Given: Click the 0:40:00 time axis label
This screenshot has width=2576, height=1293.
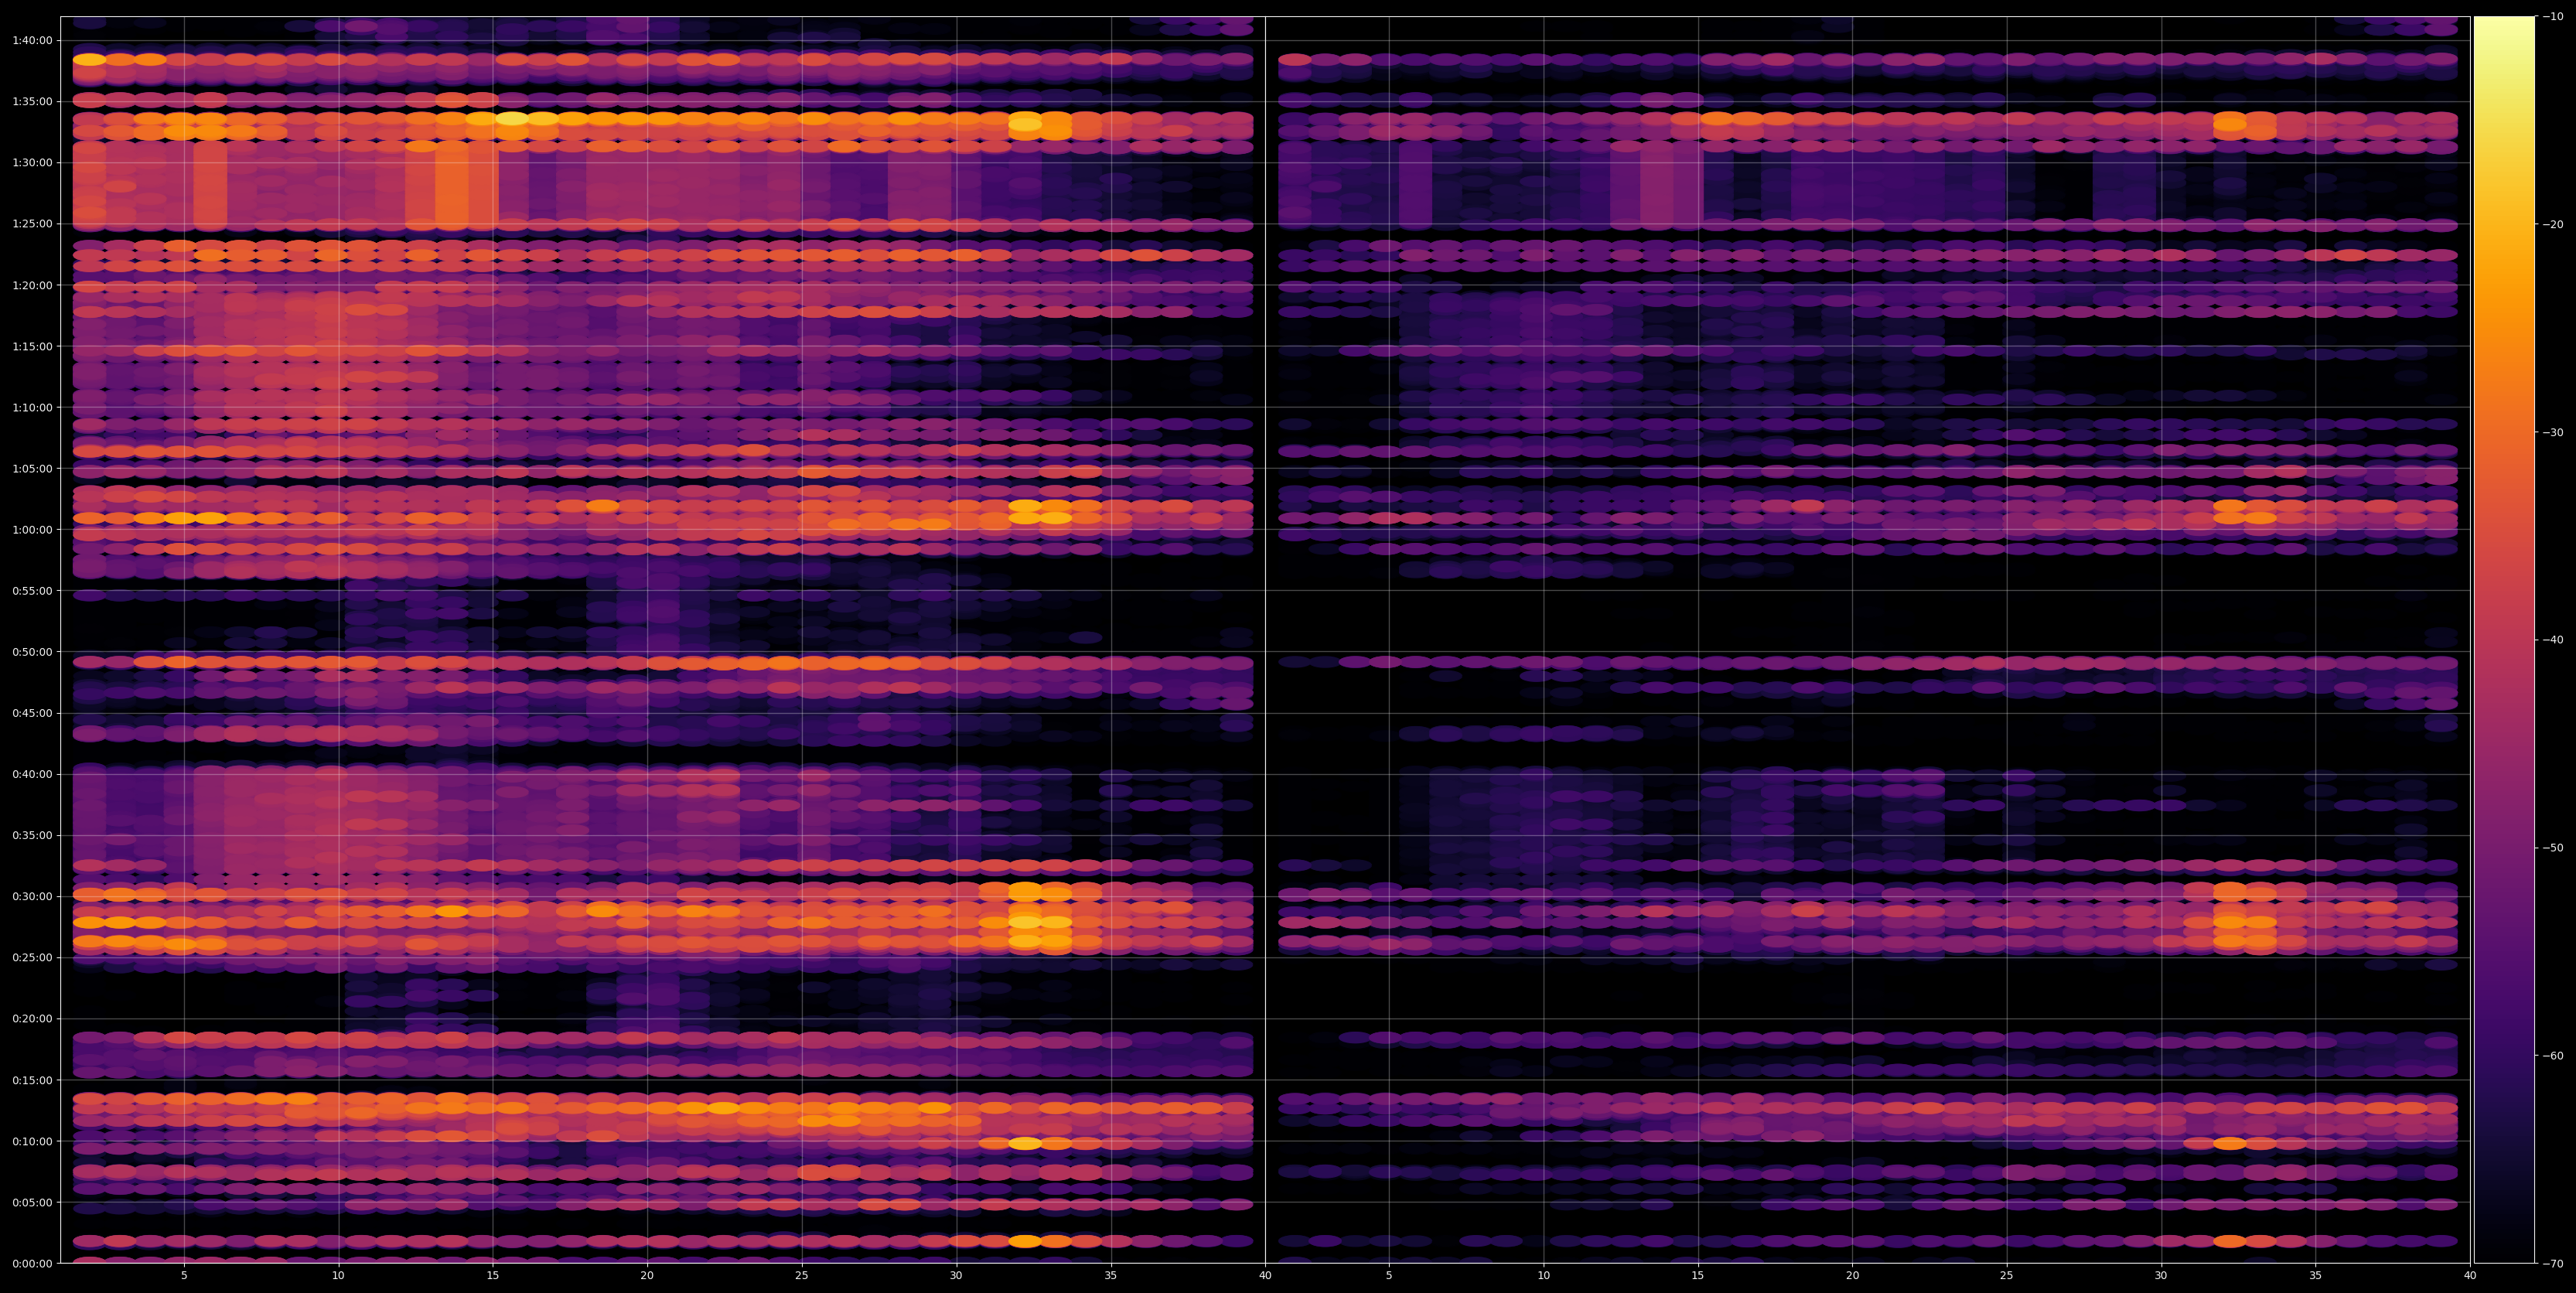Looking at the screenshot, I should (32, 774).
